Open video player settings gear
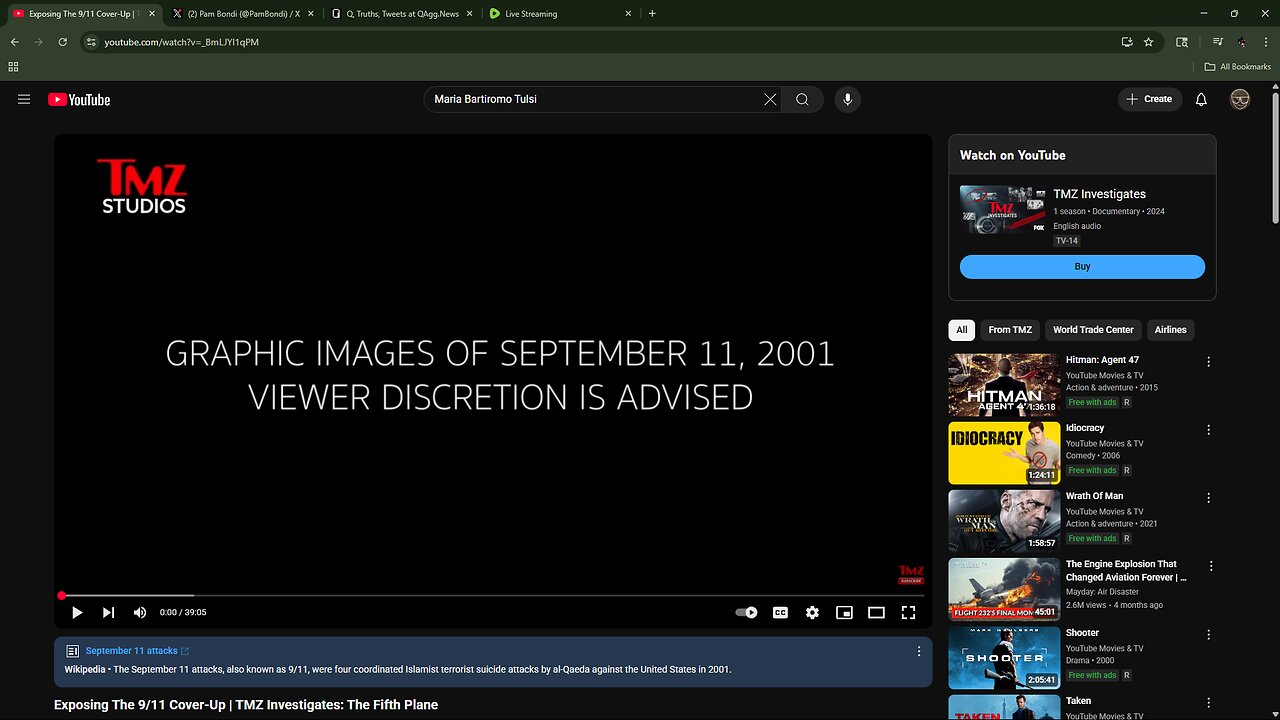 (812, 612)
